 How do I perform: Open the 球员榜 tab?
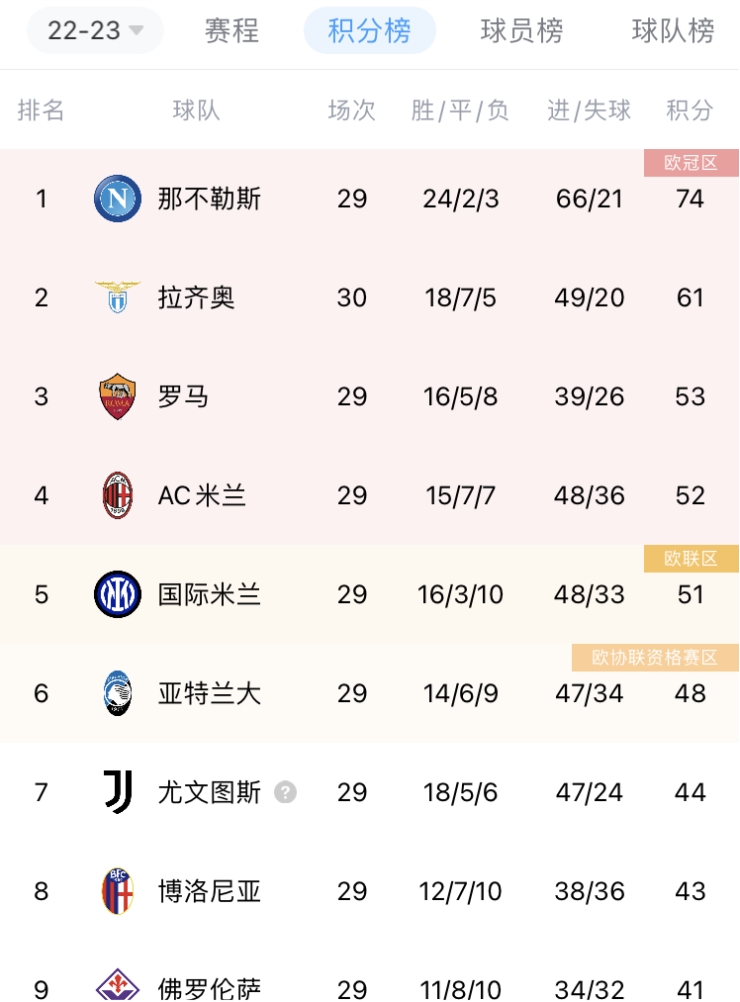point(521,30)
